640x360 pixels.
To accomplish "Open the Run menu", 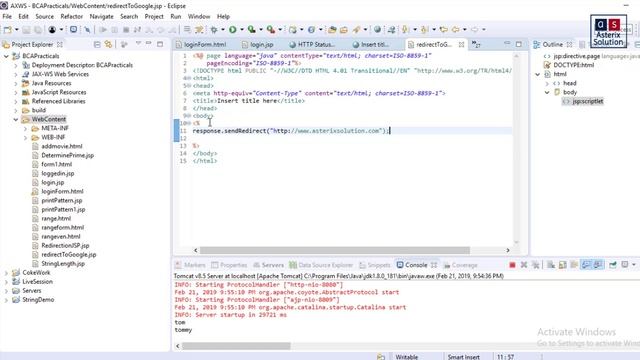I will (x=176, y=16).
